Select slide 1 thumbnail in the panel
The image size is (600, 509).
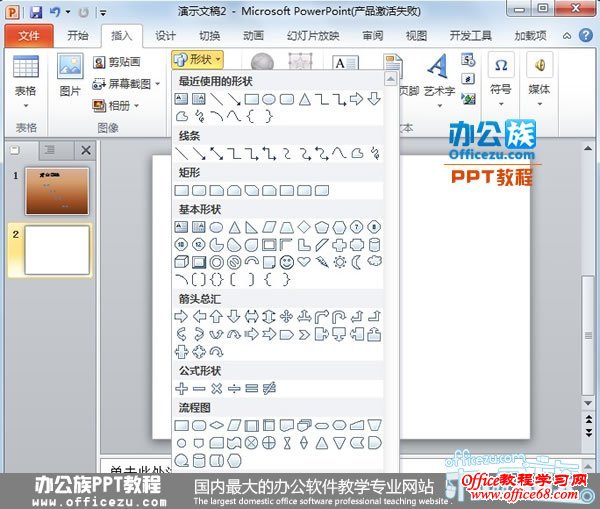click(x=56, y=190)
